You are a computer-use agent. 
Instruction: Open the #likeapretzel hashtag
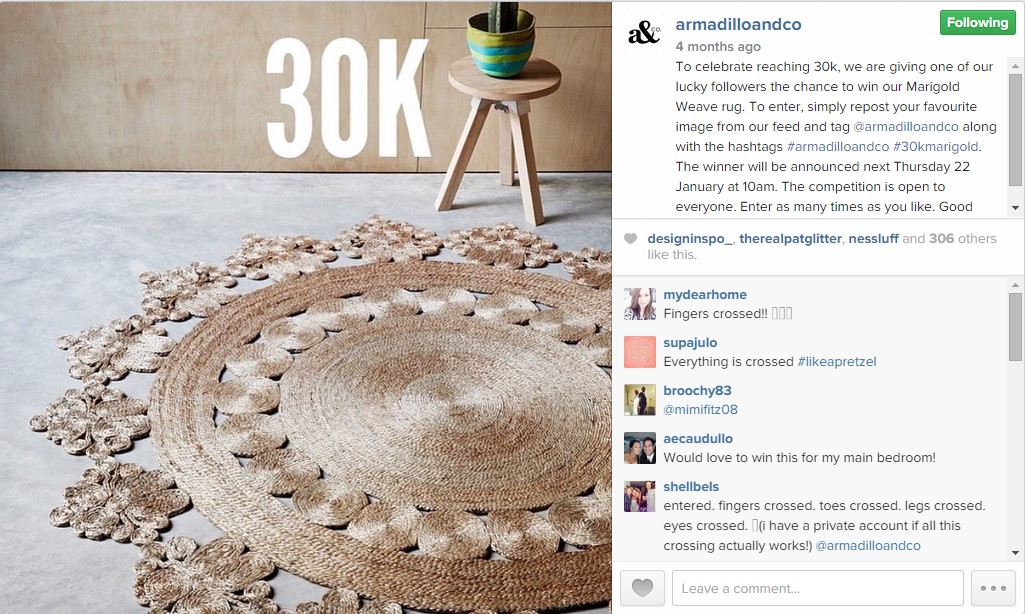pyautogui.click(x=837, y=362)
